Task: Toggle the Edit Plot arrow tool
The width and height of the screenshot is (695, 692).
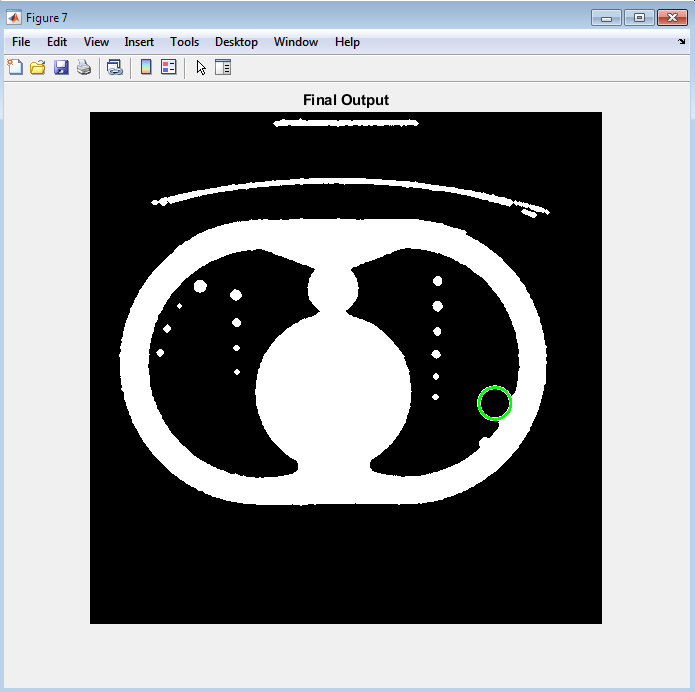Action: pos(201,68)
